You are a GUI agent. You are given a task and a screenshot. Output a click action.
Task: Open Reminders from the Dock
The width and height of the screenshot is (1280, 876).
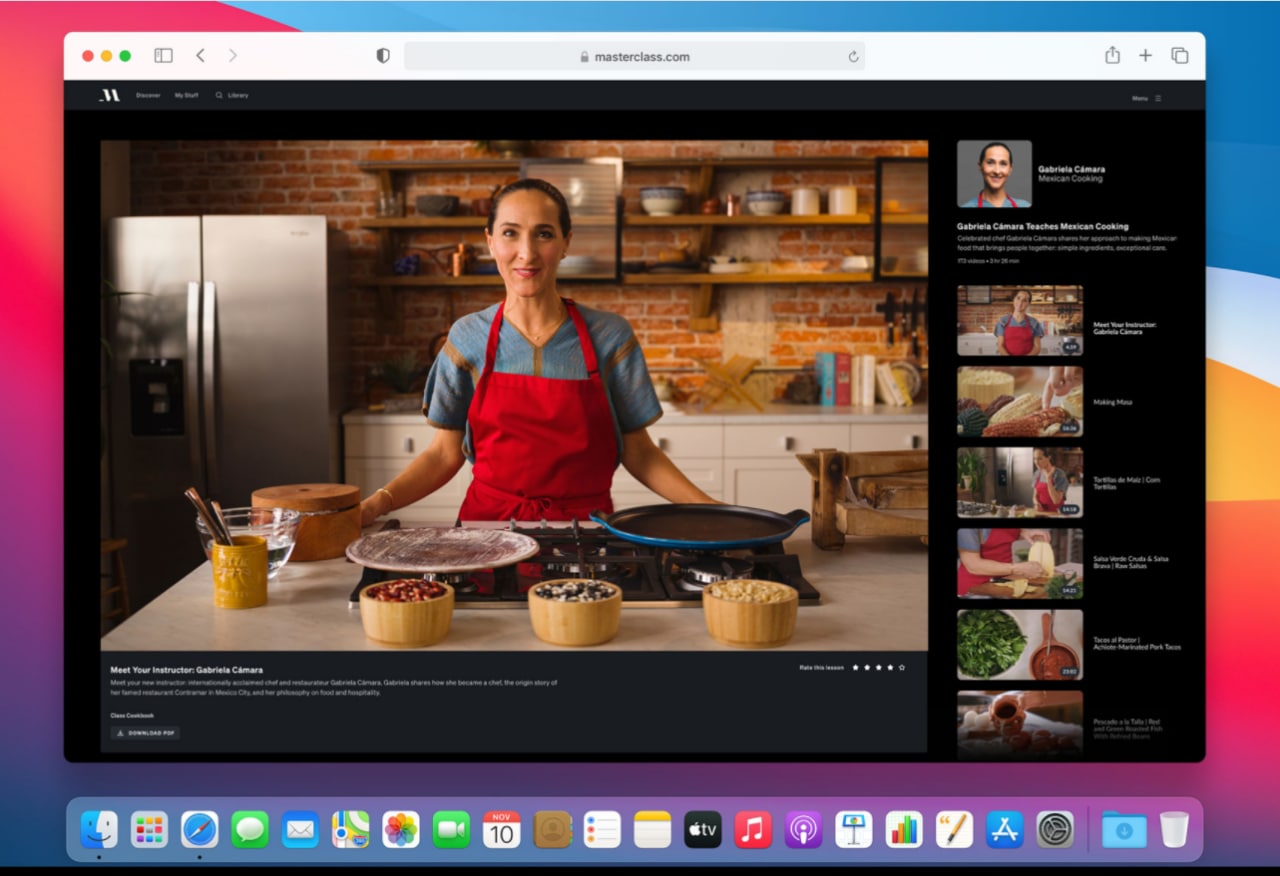click(x=602, y=829)
